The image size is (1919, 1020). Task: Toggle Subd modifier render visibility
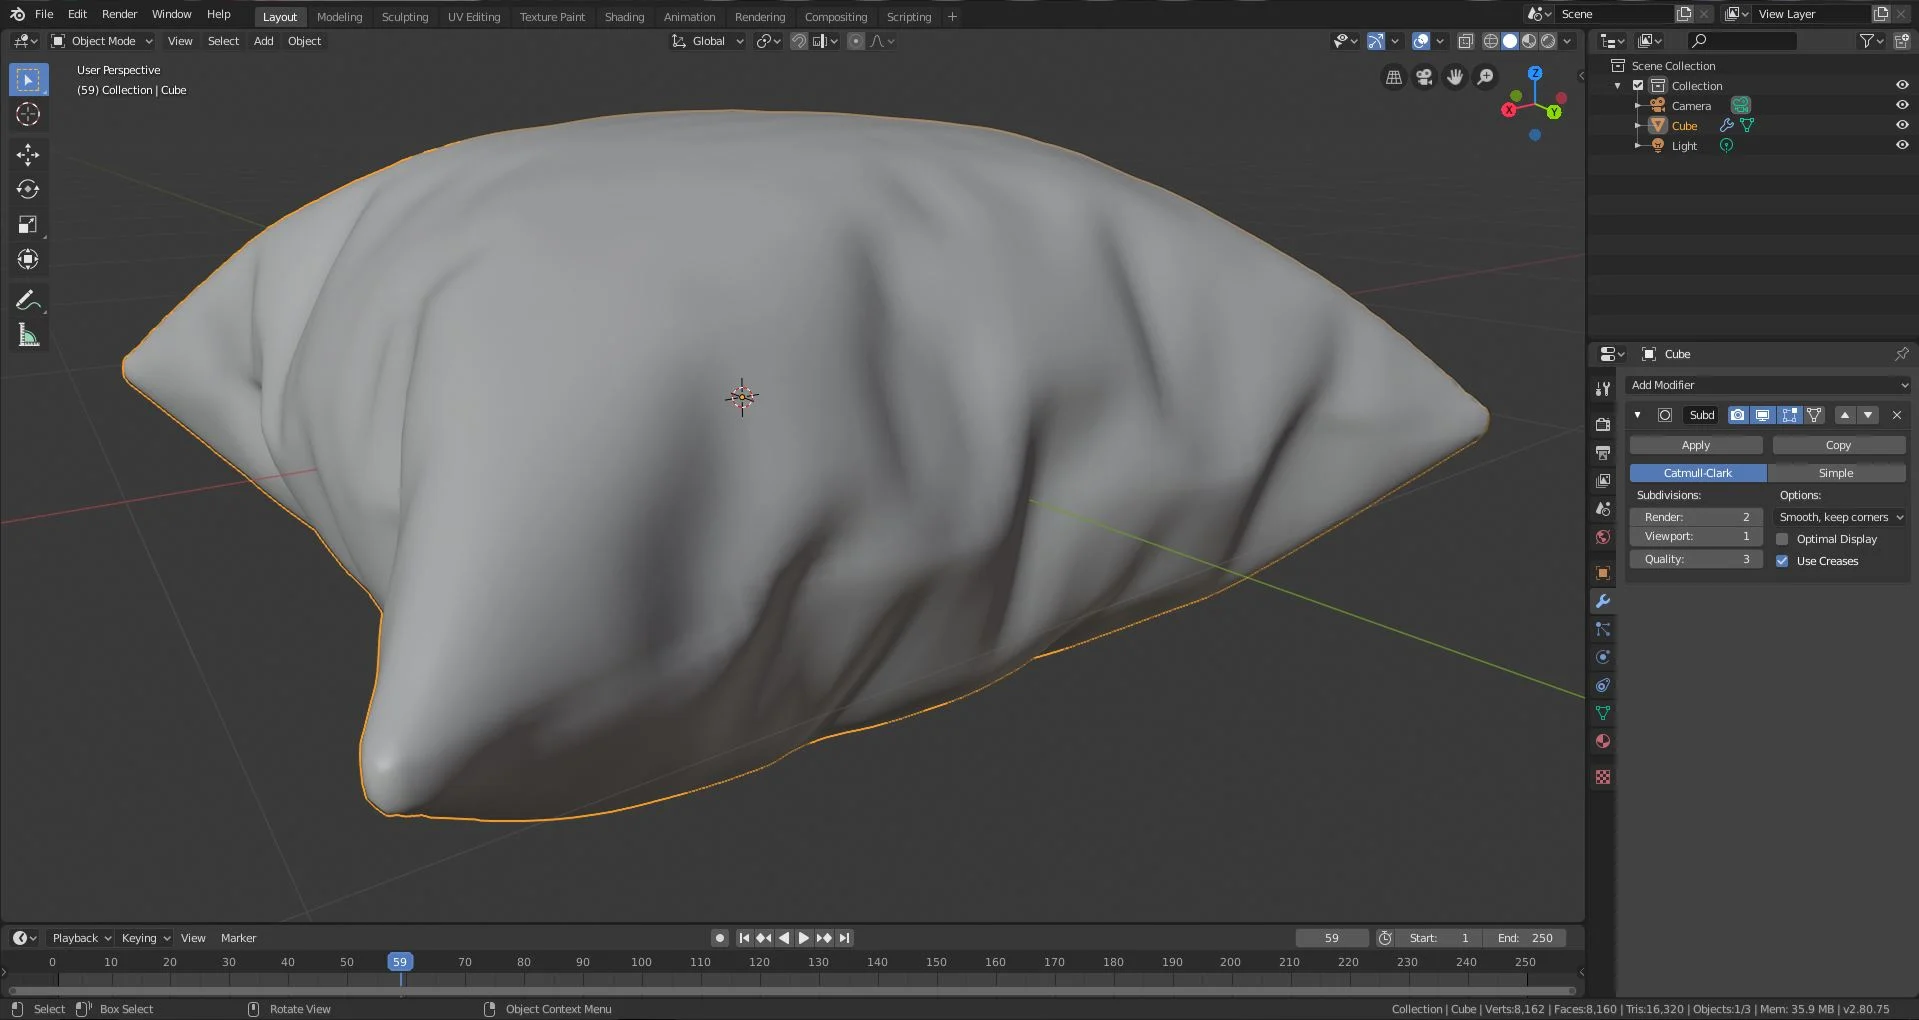(1738, 415)
